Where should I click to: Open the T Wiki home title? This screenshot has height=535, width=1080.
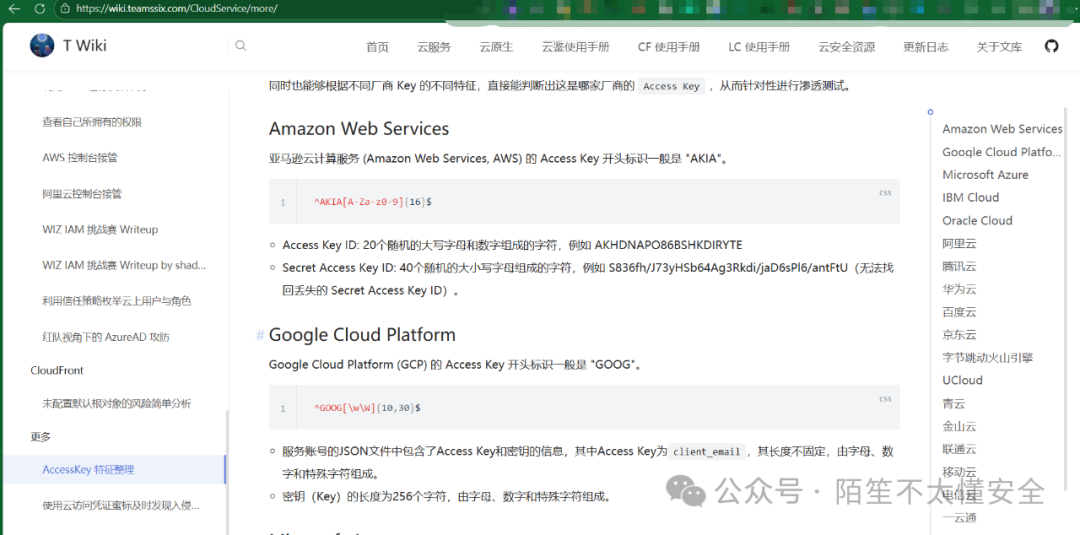point(85,46)
